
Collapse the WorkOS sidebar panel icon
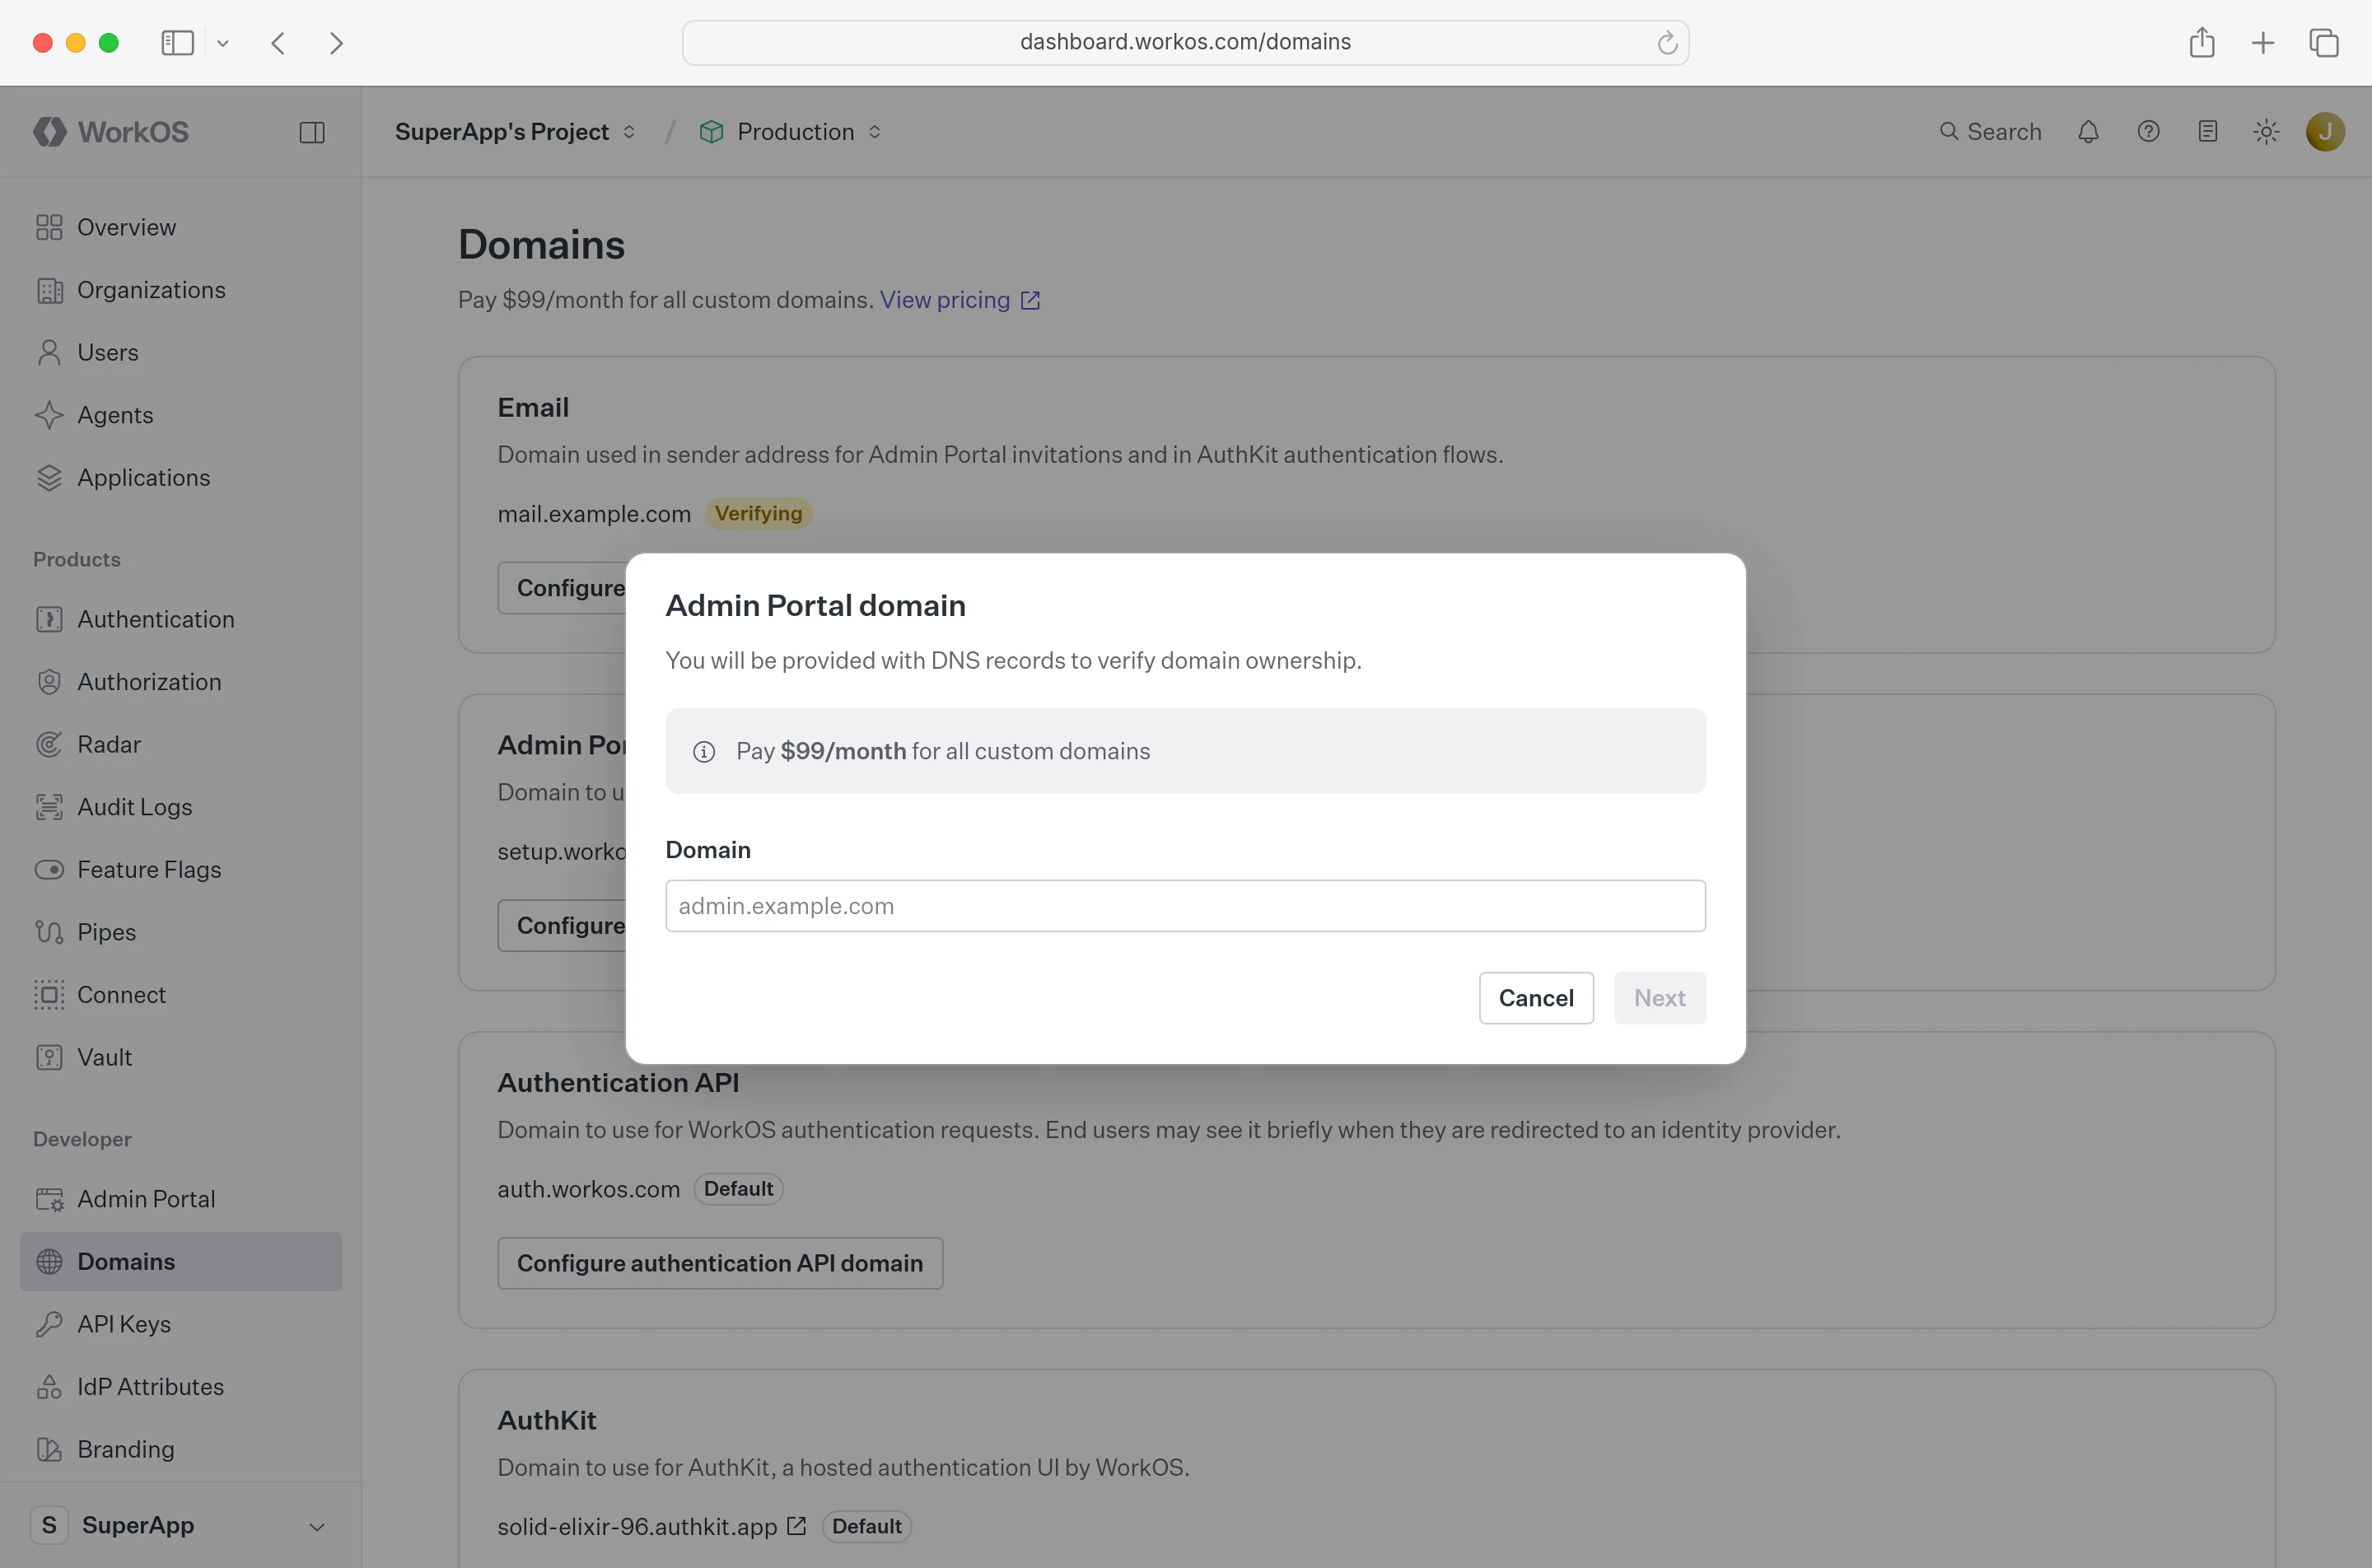pyautogui.click(x=312, y=132)
